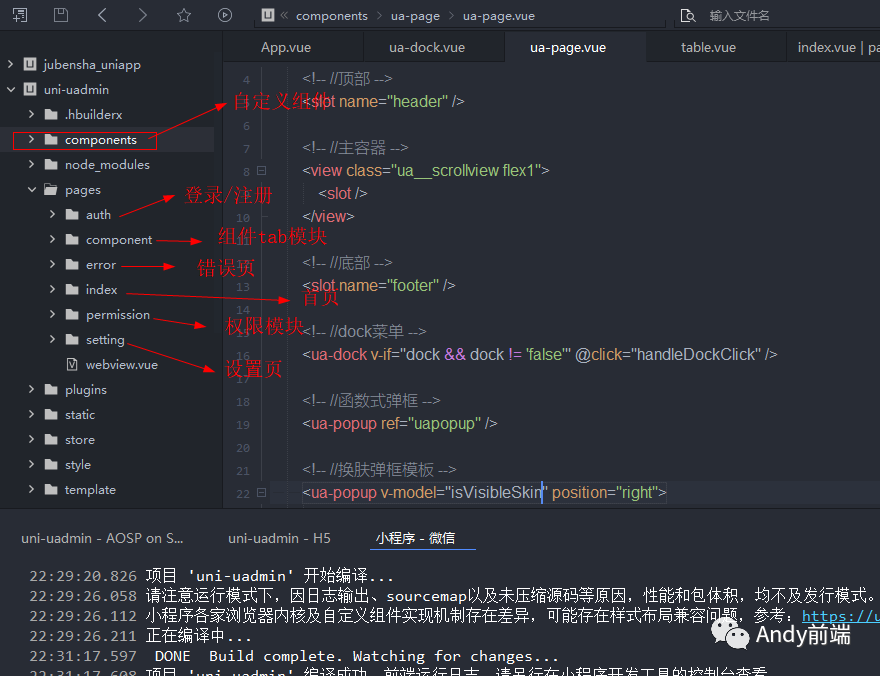Toggle code fold marker on line 8

pyautogui.click(x=262, y=170)
